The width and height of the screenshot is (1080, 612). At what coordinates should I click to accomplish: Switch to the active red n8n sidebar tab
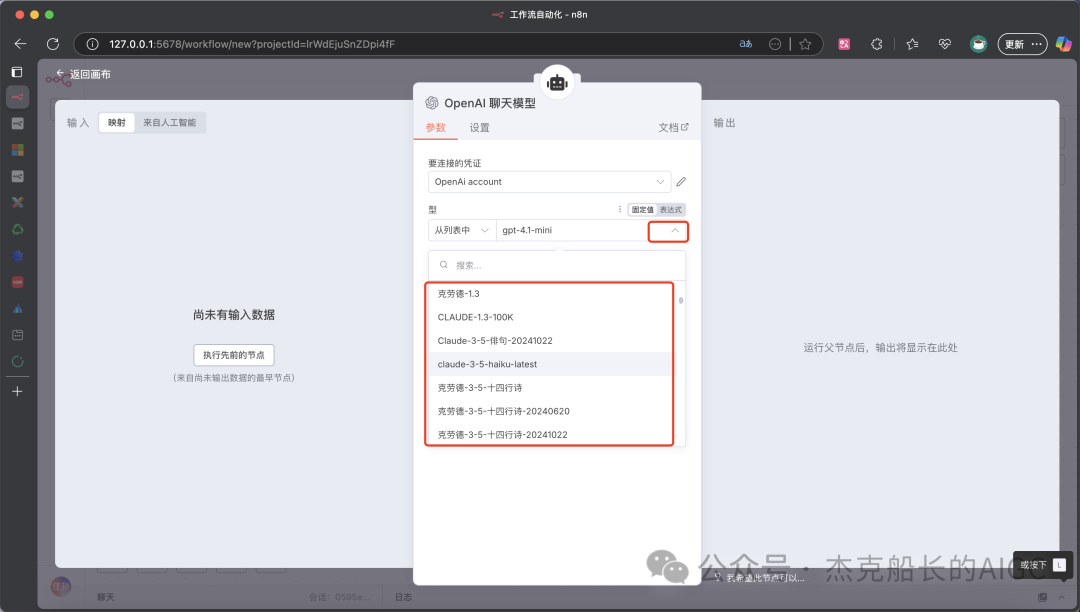[x=18, y=97]
